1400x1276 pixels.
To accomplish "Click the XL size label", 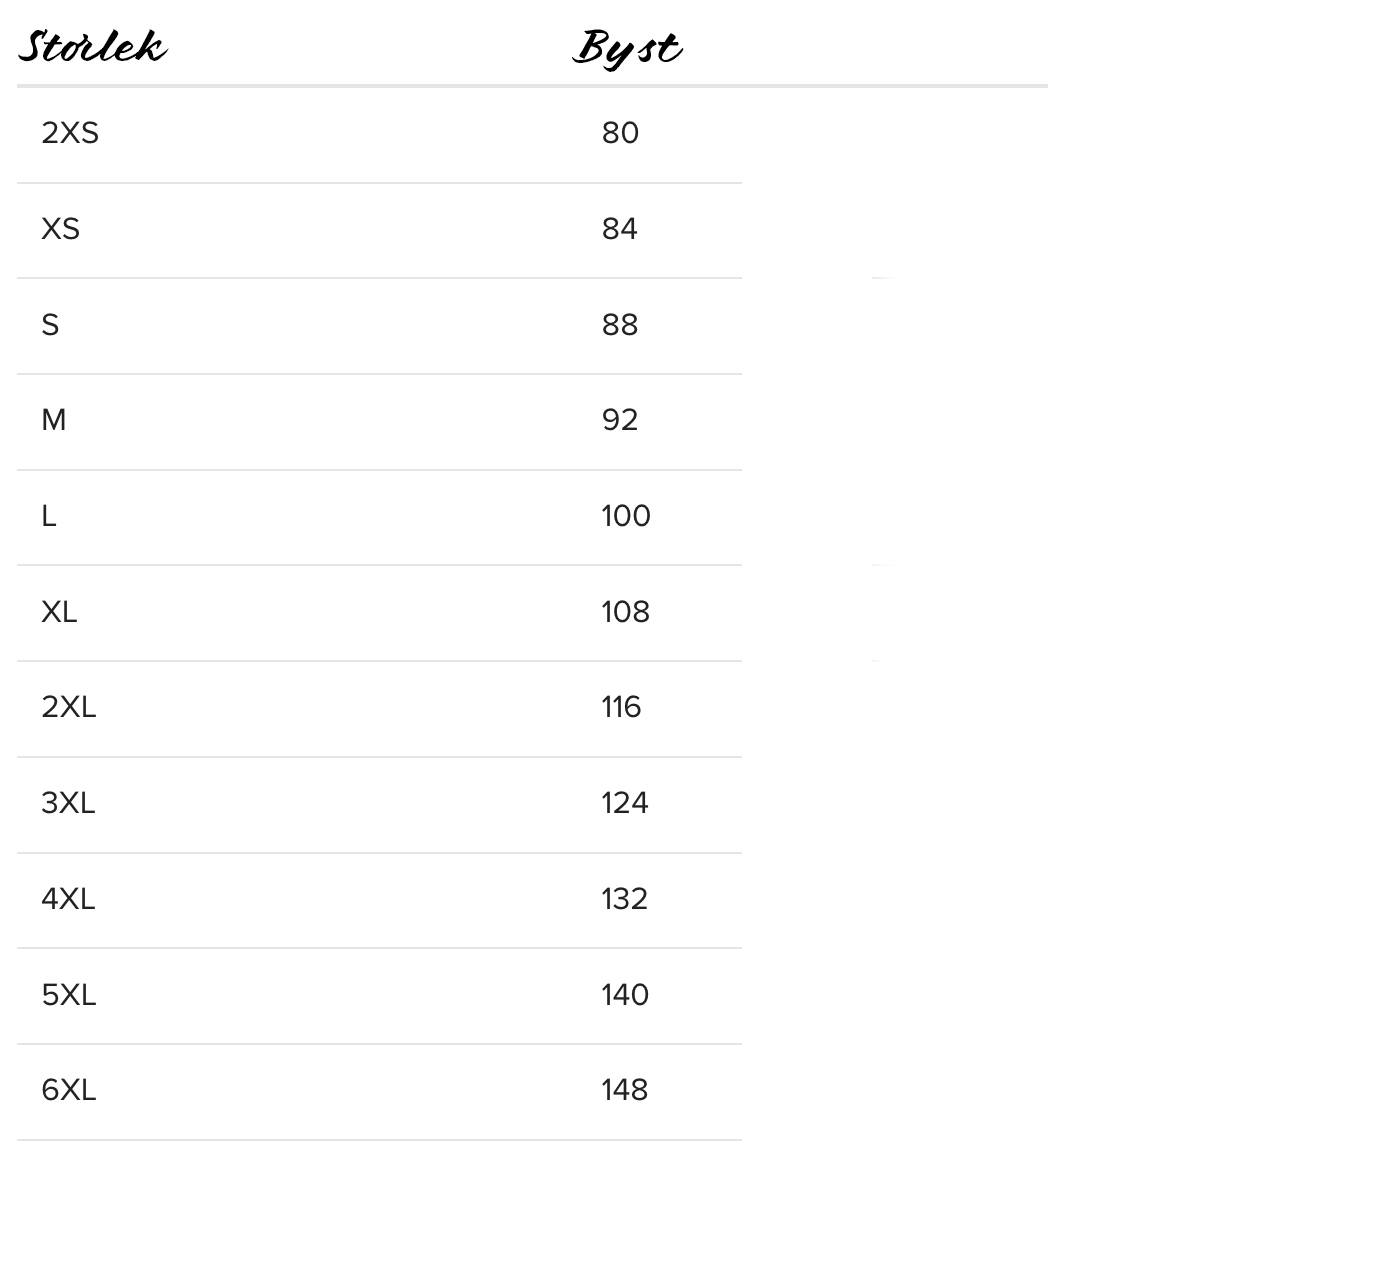I will pos(59,612).
